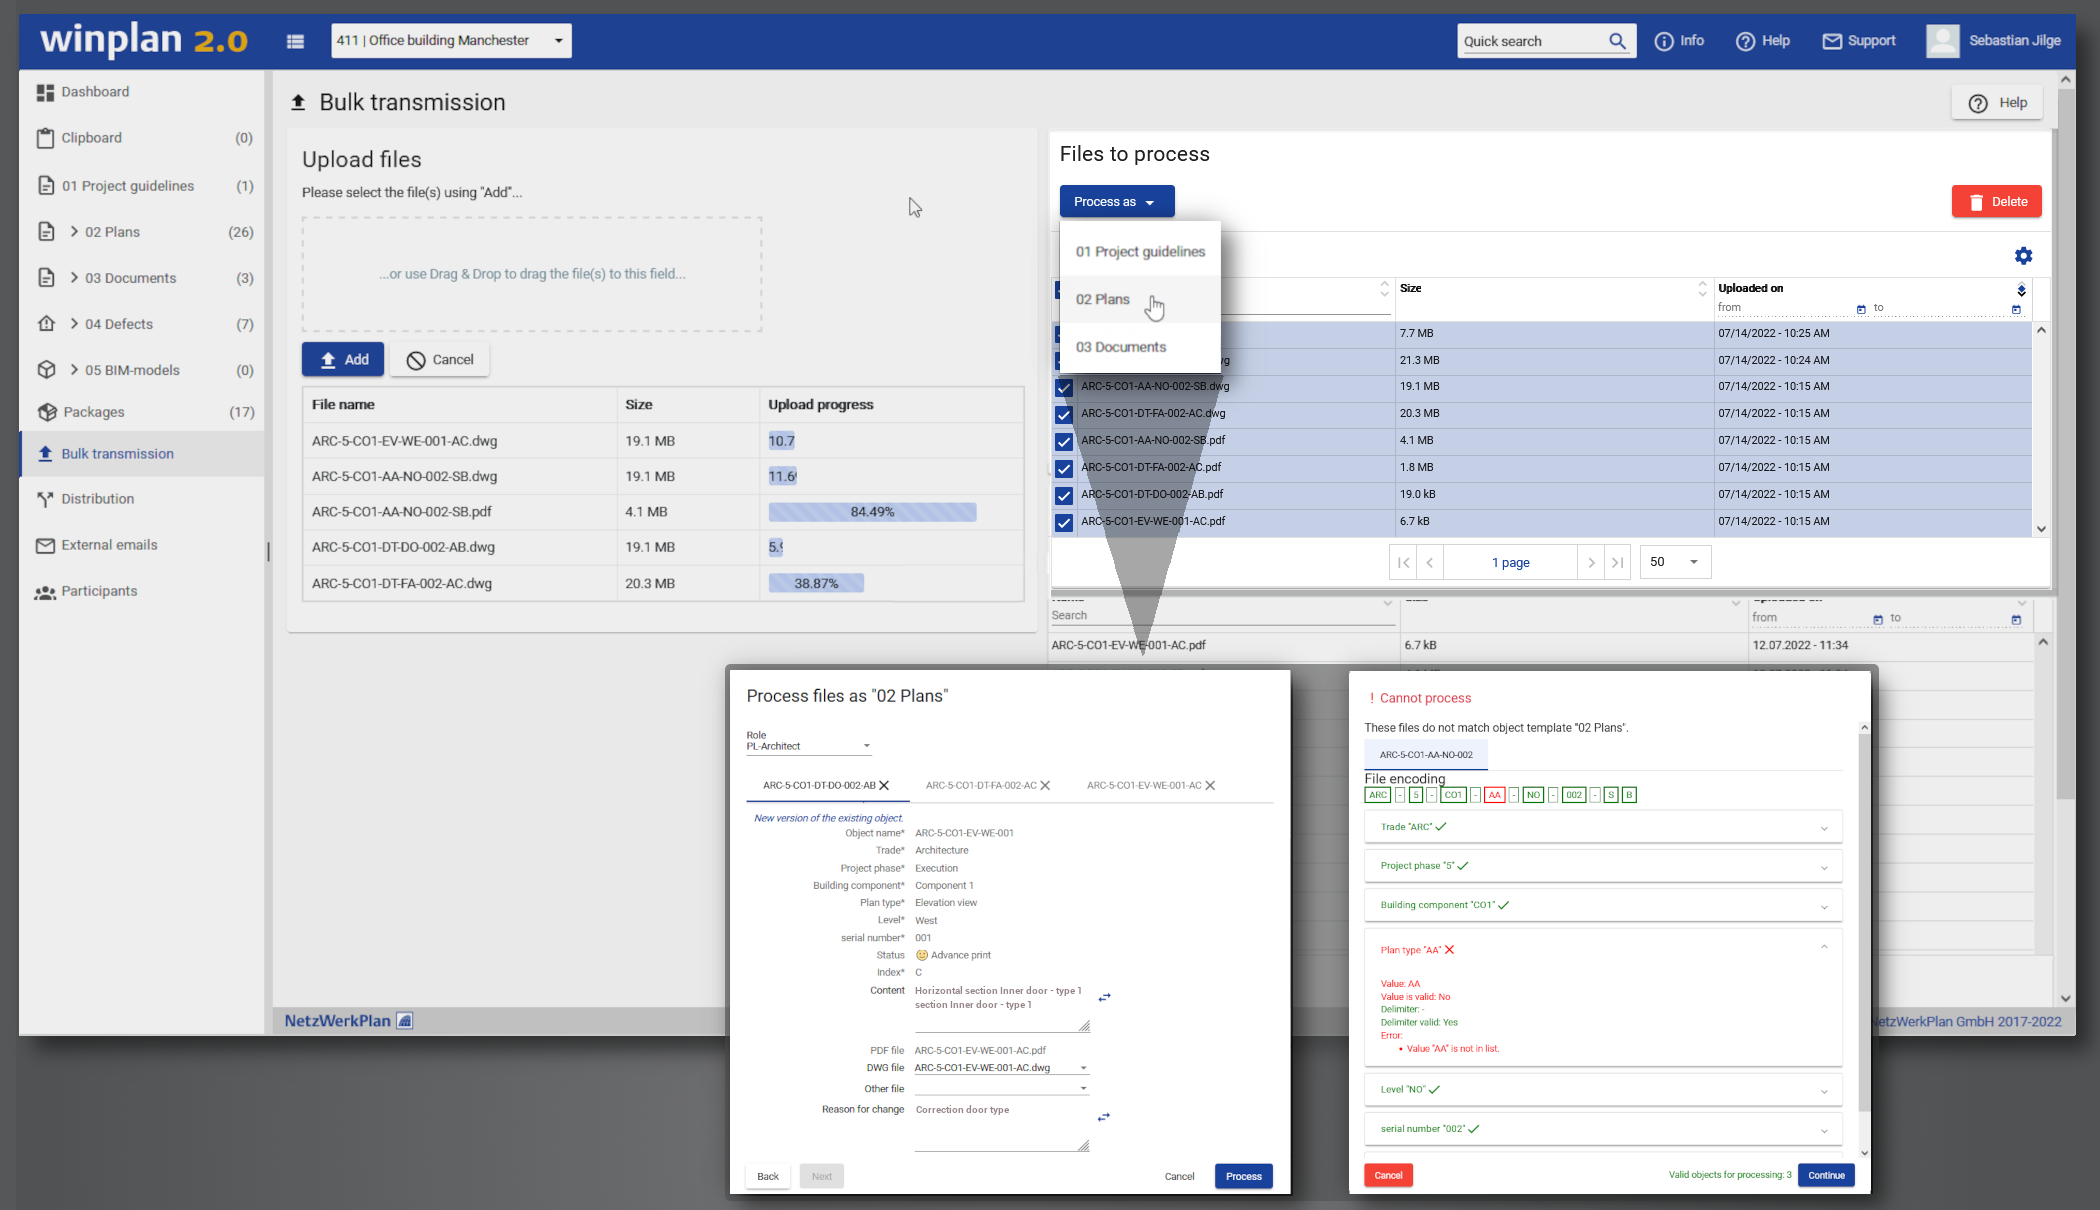Close the ARC-5-CO1-DT-DO-002-AB tab
This screenshot has width=2100, height=1210.
click(x=884, y=786)
